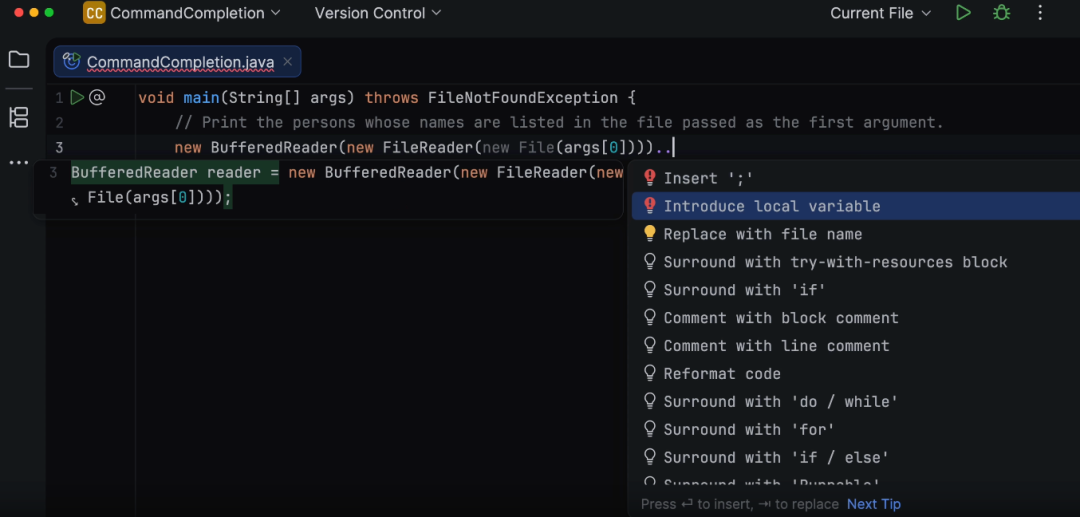Screen dimensions: 1080x517
Task: Run the current file with the green play icon
Action: click(963, 13)
